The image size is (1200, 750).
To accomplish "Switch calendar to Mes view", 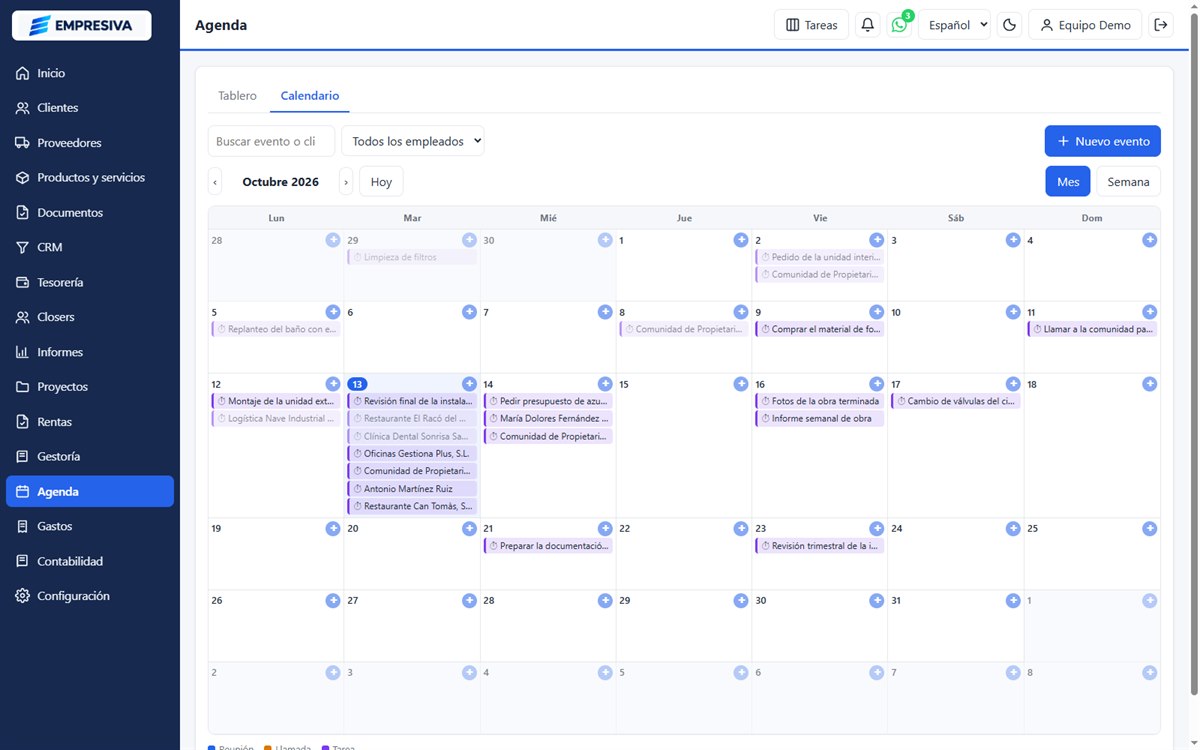I will click(x=1068, y=182).
